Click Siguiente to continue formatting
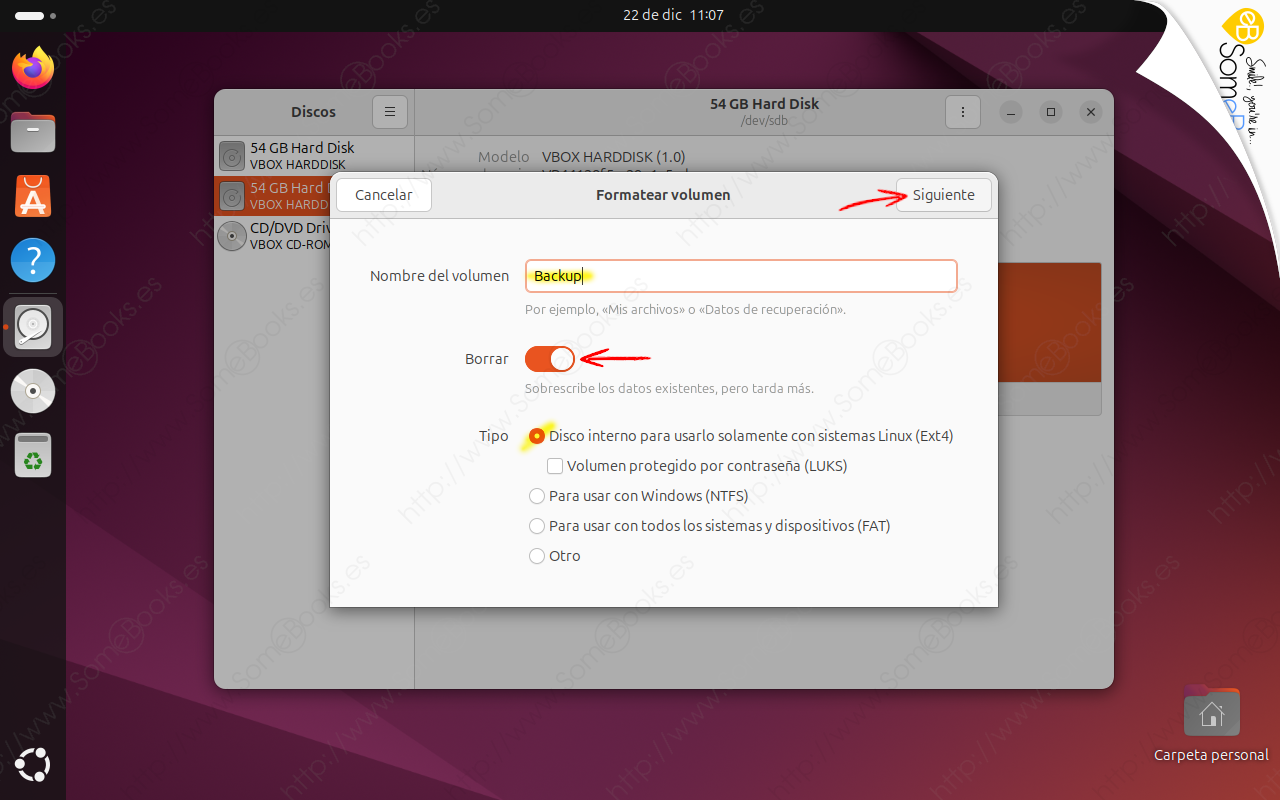Screen dimensions: 1280x800 coord(943,195)
